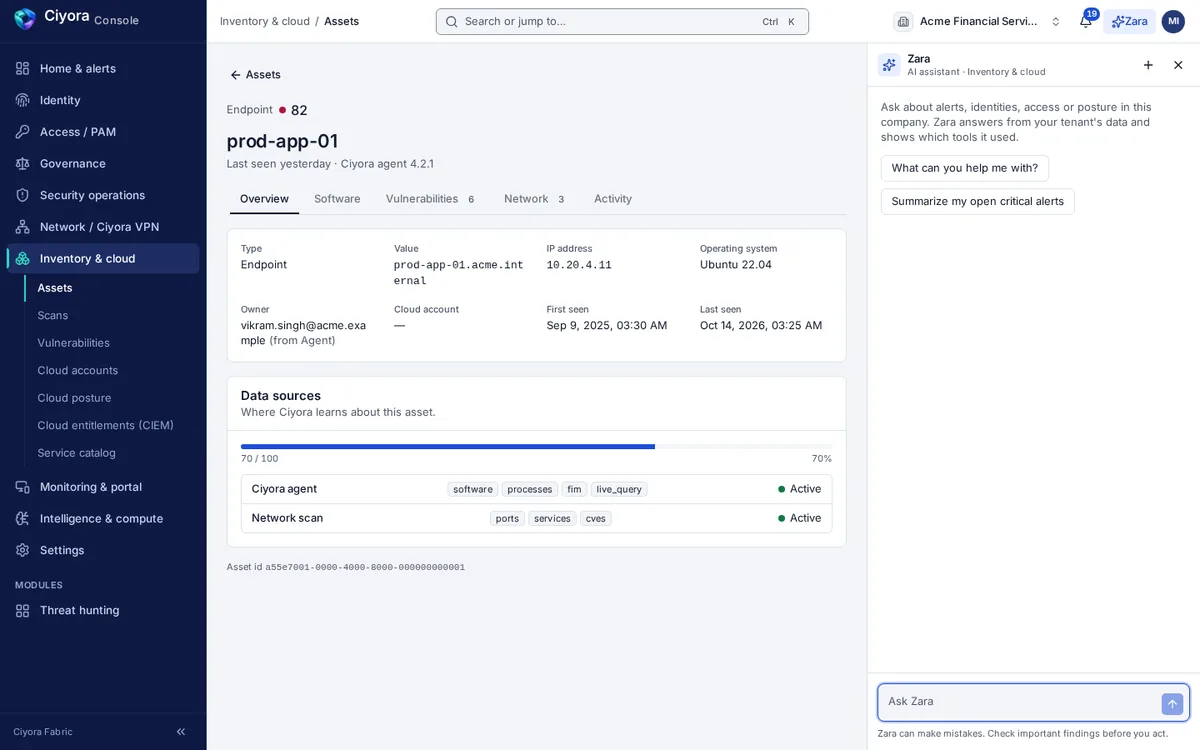This screenshot has height=750, width=1200.
Task: Open the Vulnerabilities tab
Action: (x=431, y=199)
